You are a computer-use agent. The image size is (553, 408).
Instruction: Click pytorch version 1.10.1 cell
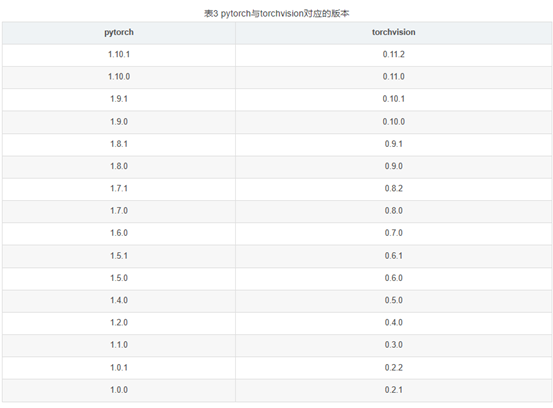[119, 55]
